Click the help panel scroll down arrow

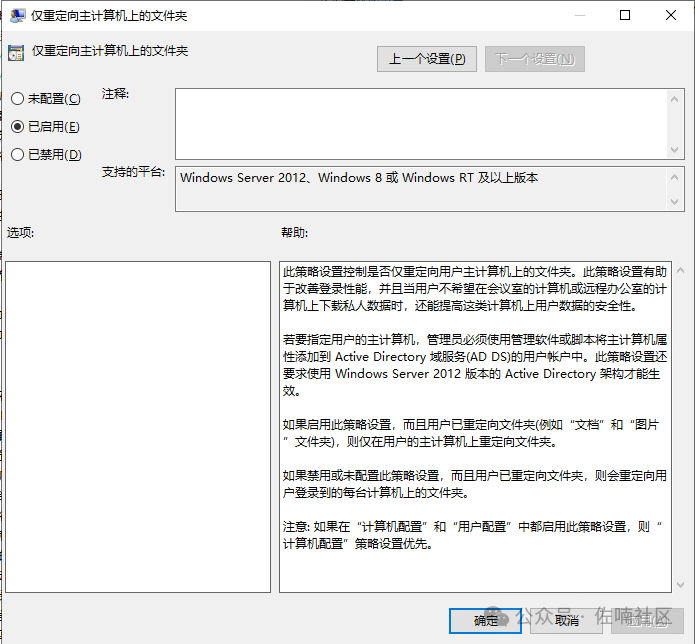click(680, 585)
